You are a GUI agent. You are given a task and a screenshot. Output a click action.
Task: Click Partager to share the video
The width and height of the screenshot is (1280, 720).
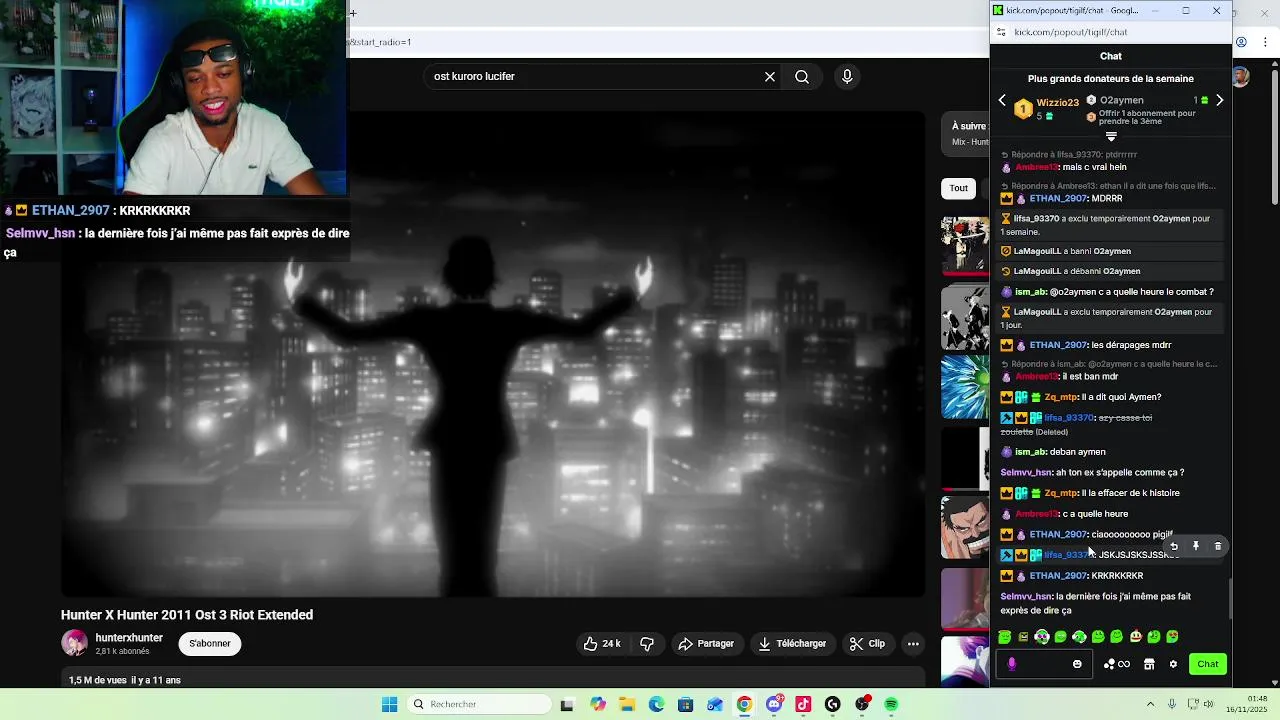(x=706, y=644)
